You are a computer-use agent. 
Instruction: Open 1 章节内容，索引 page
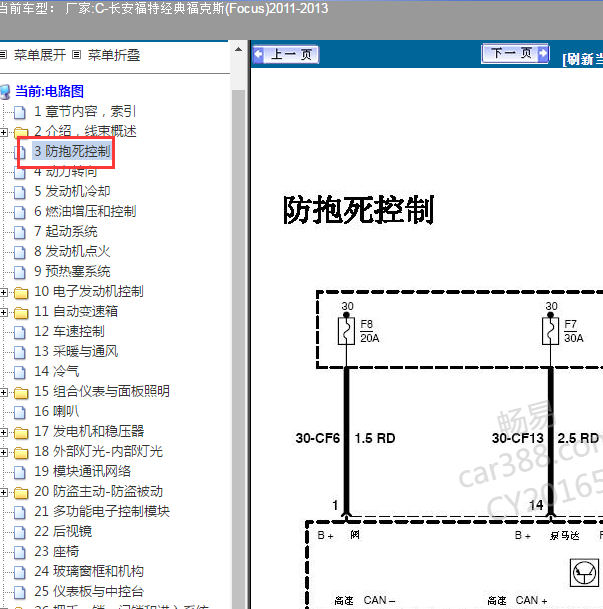(x=85, y=111)
